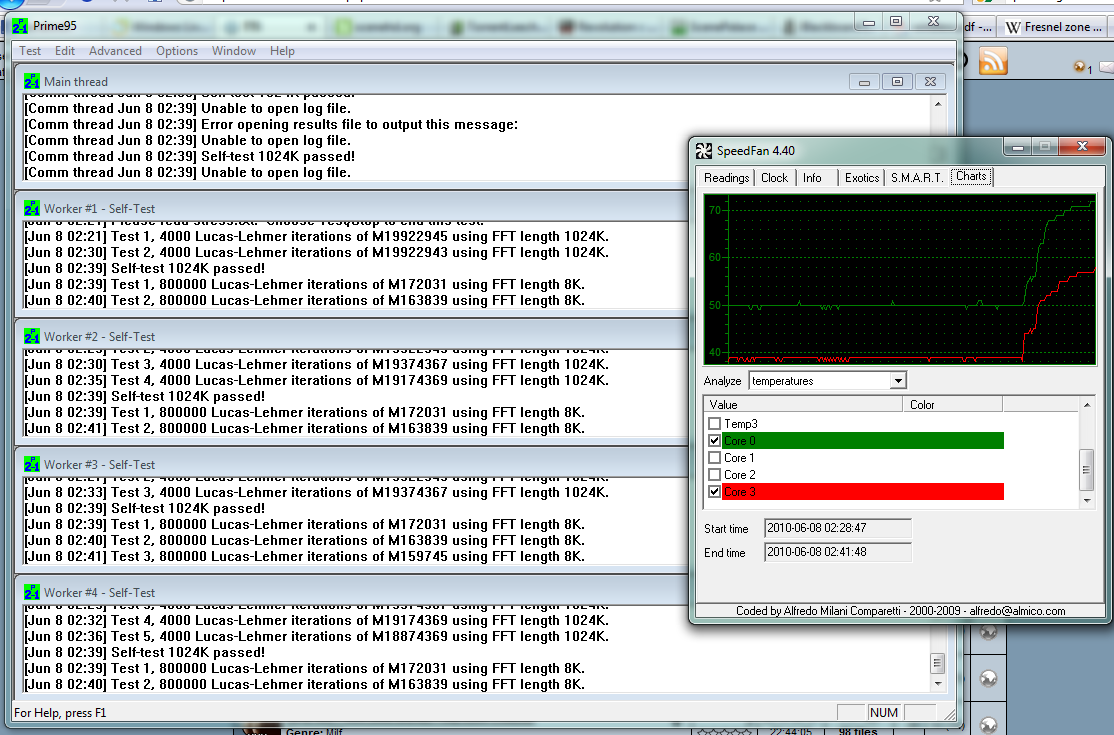Click the Worker #1 Self-Test window icon
The image size is (1114, 735).
(32, 209)
